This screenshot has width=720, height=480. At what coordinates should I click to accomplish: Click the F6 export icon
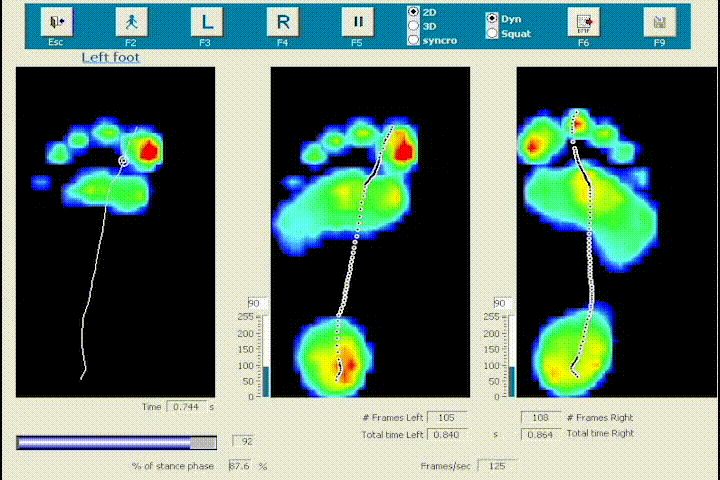click(x=584, y=22)
